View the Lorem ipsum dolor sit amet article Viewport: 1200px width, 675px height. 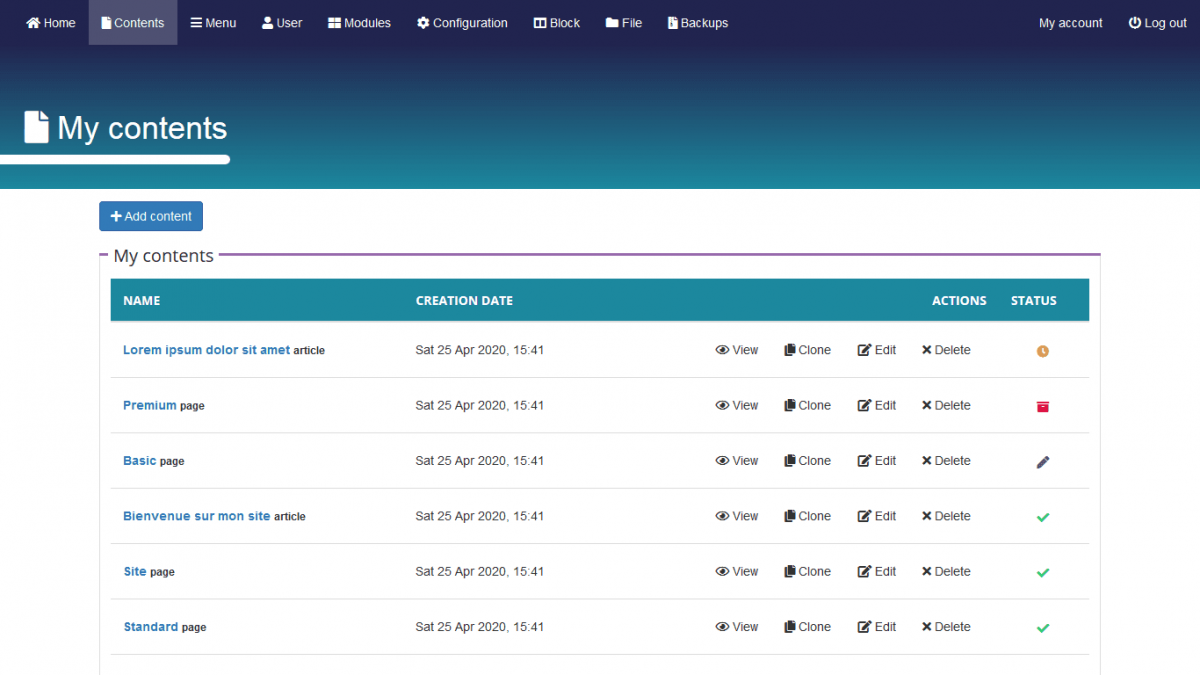(736, 350)
